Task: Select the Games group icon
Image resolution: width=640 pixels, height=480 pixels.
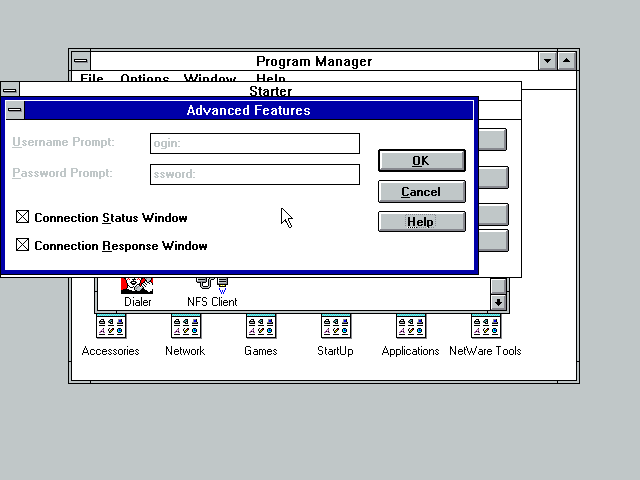Action: tap(261, 327)
